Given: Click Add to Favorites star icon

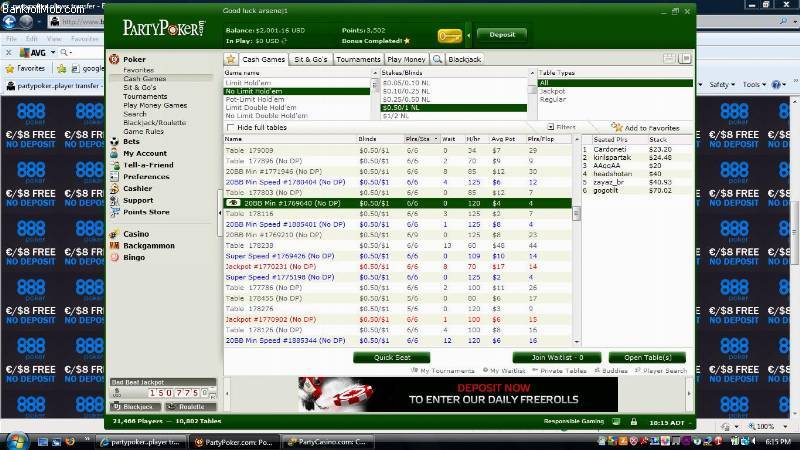Looking at the screenshot, I should [x=617, y=127].
